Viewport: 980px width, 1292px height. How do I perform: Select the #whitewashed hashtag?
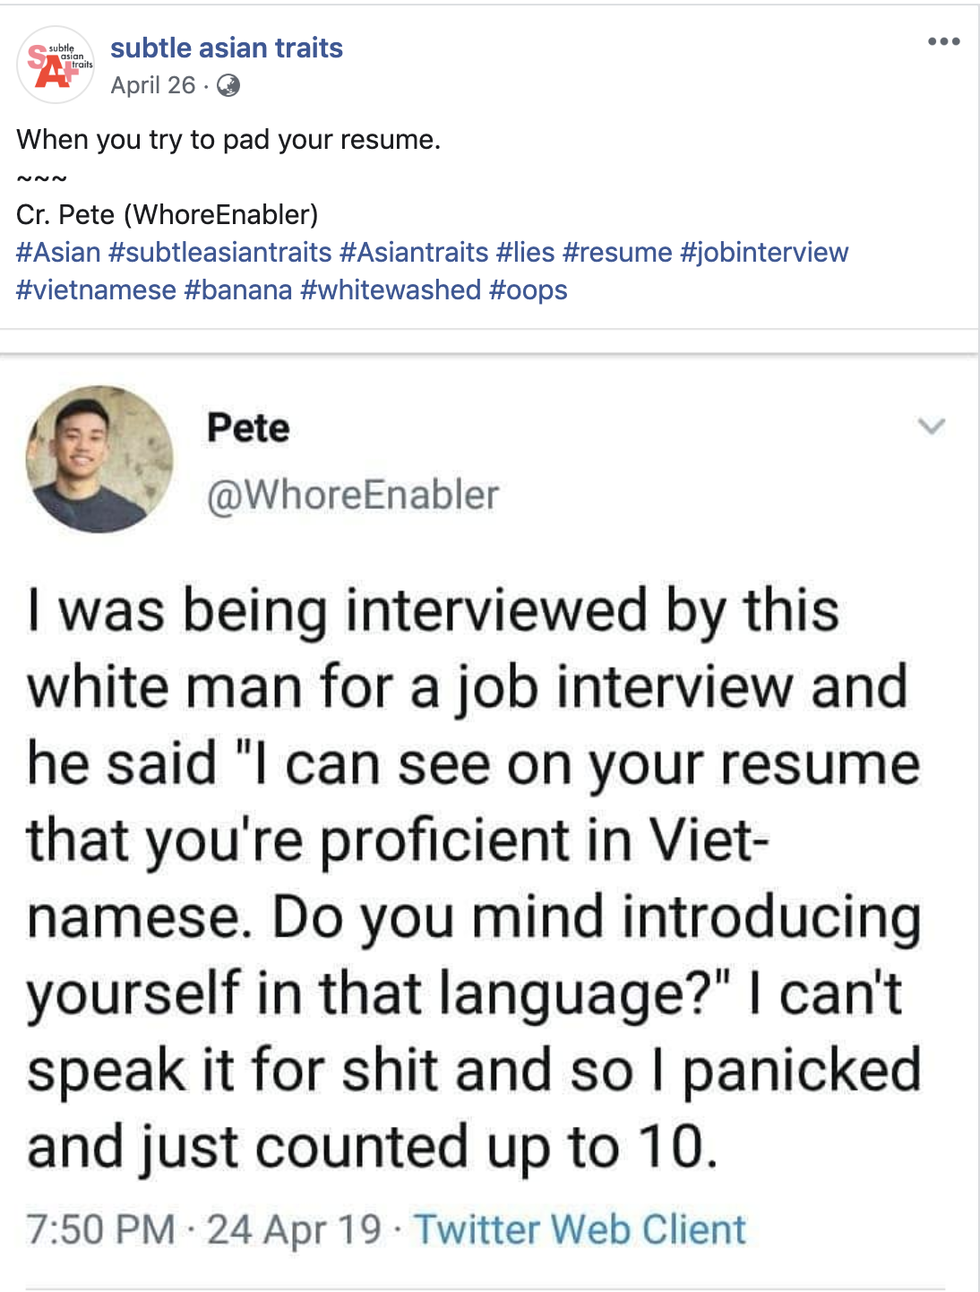(x=390, y=290)
